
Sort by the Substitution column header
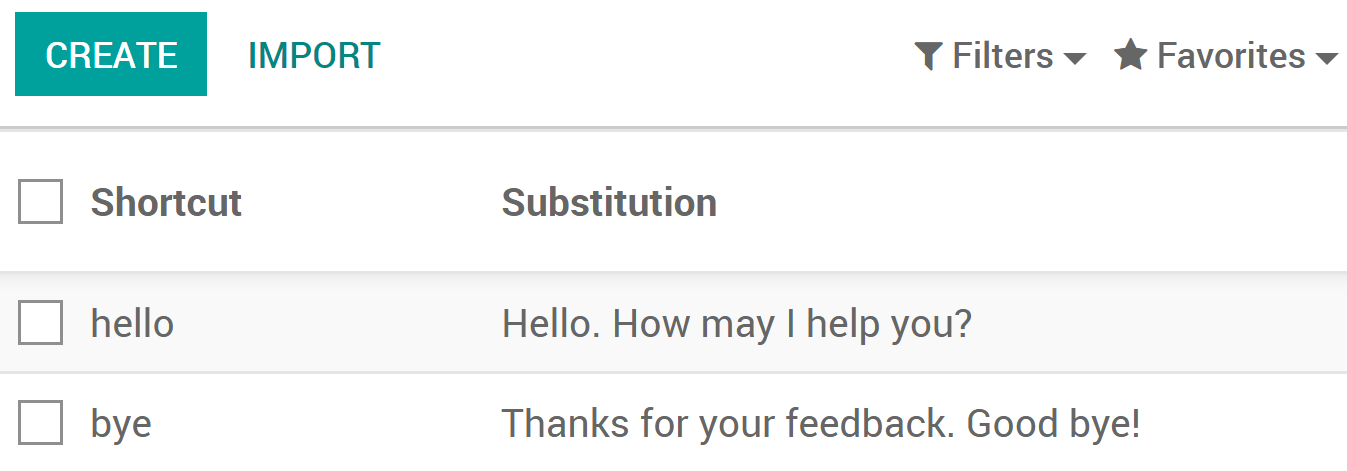point(609,203)
